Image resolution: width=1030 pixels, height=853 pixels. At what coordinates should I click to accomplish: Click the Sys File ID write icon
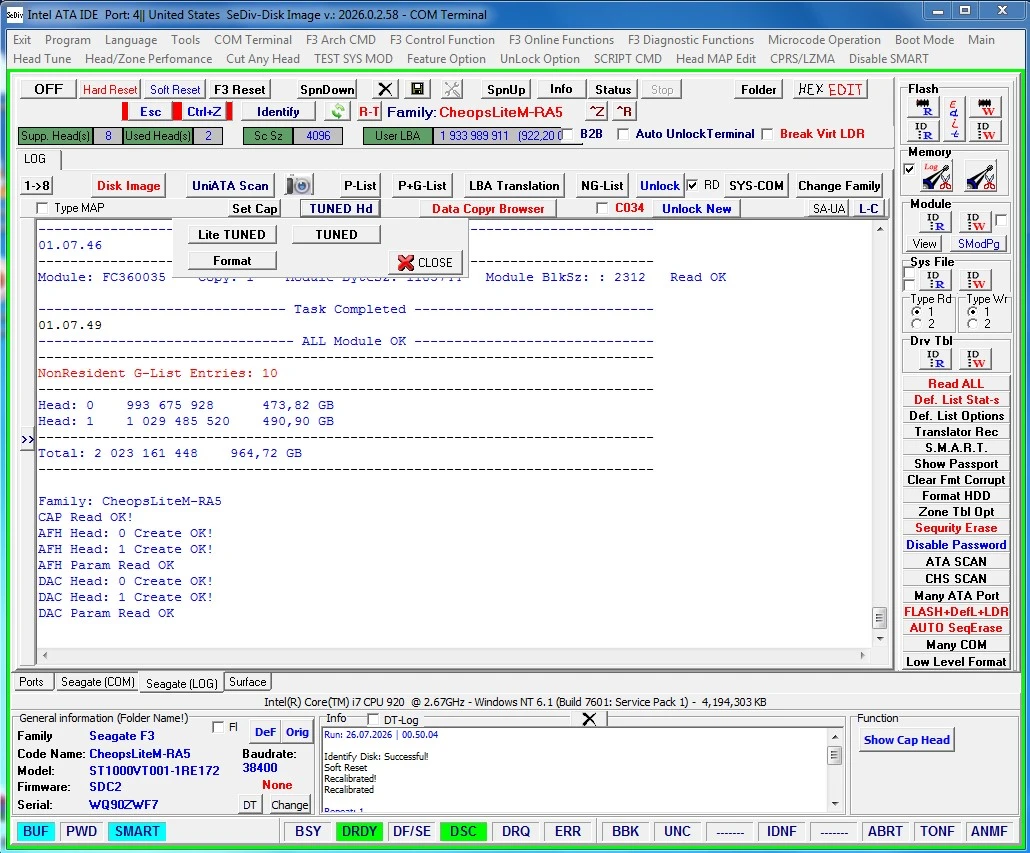(x=975, y=280)
